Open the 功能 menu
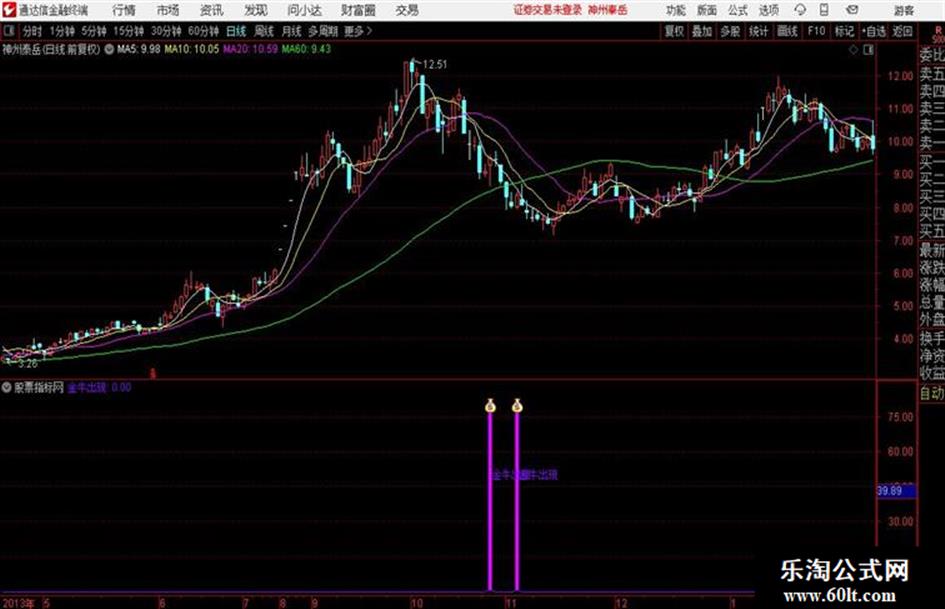Image resolution: width=945 pixels, height=609 pixels. pyautogui.click(x=676, y=10)
